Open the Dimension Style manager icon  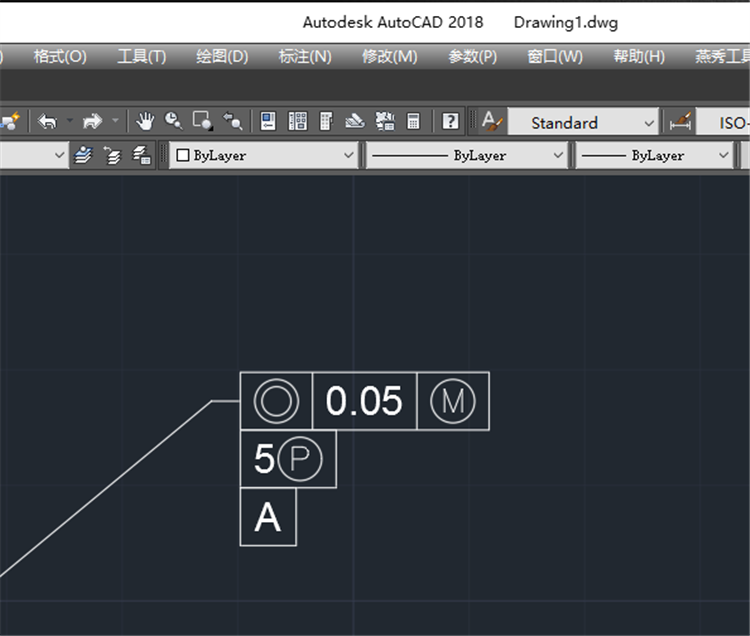pyautogui.click(x=680, y=121)
